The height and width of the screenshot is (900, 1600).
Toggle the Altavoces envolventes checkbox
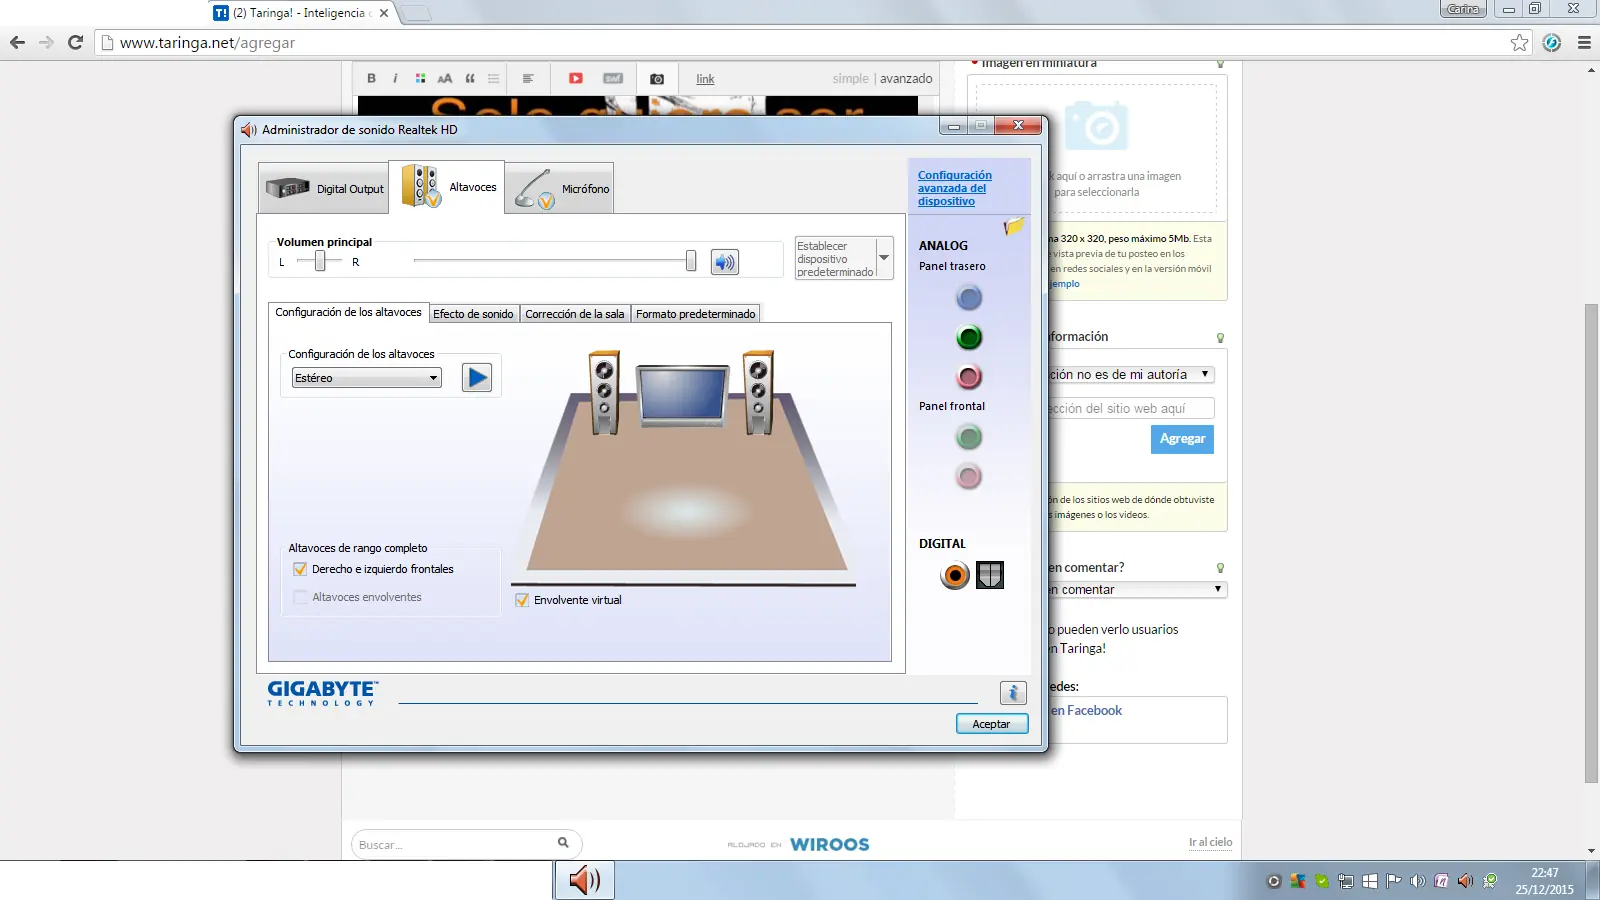click(x=300, y=597)
